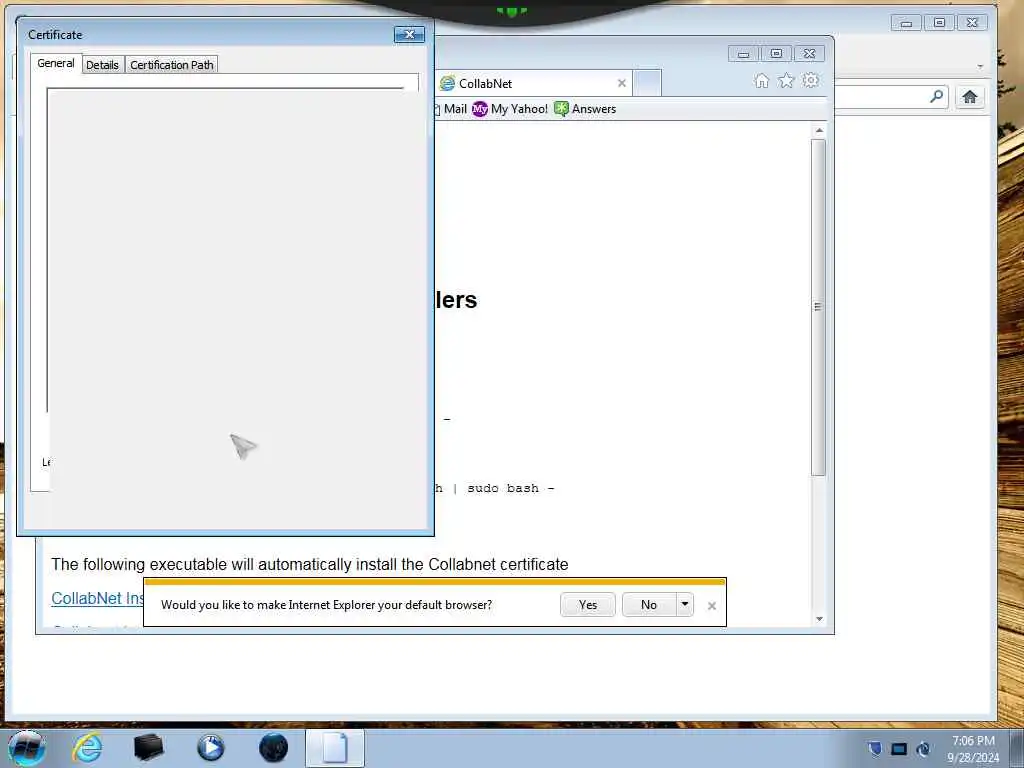Close the Certificate dialog
Image resolution: width=1024 pixels, height=768 pixels.
(x=409, y=34)
